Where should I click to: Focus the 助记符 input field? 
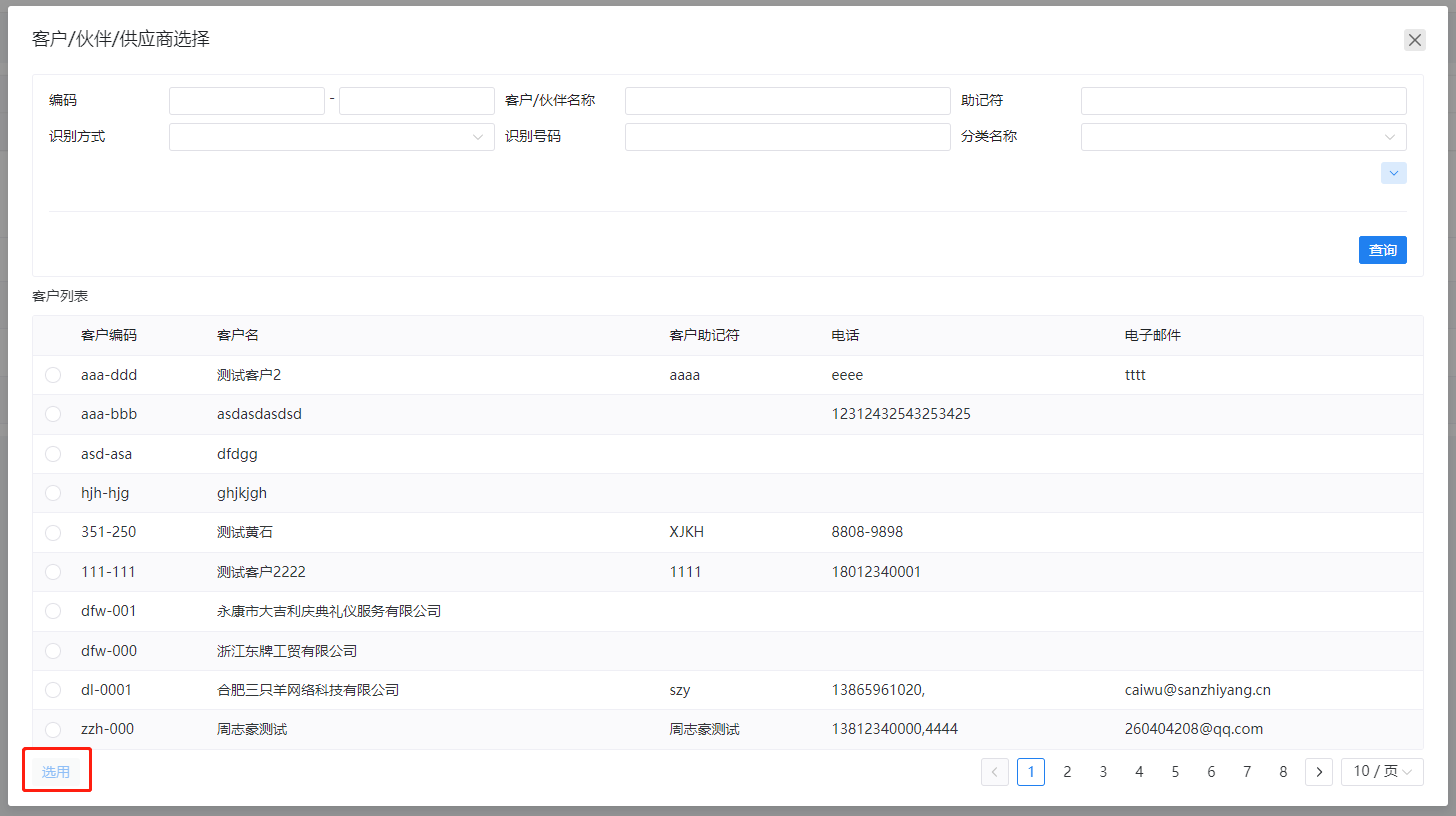click(1244, 101)
